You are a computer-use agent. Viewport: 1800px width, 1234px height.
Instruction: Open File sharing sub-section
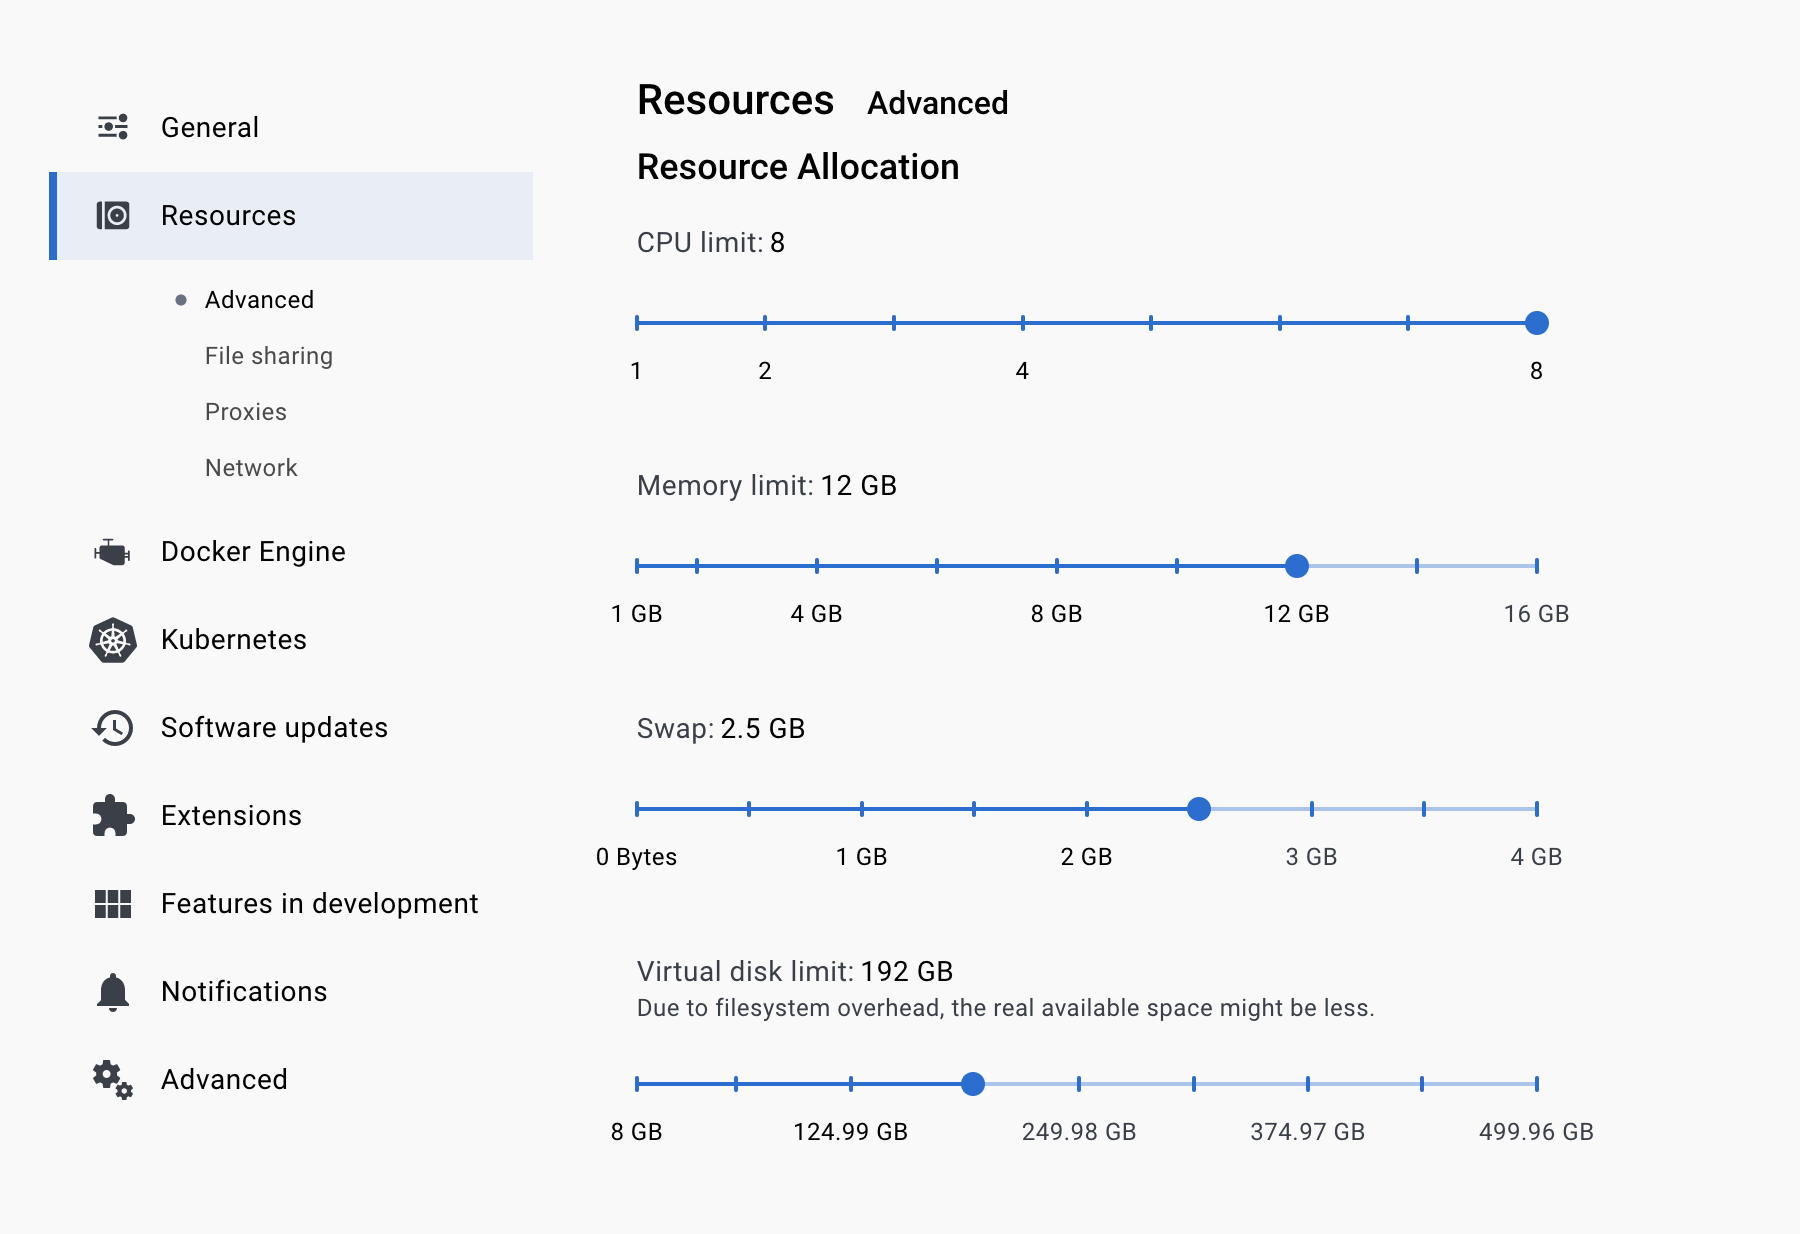click(x=269, y=356)
